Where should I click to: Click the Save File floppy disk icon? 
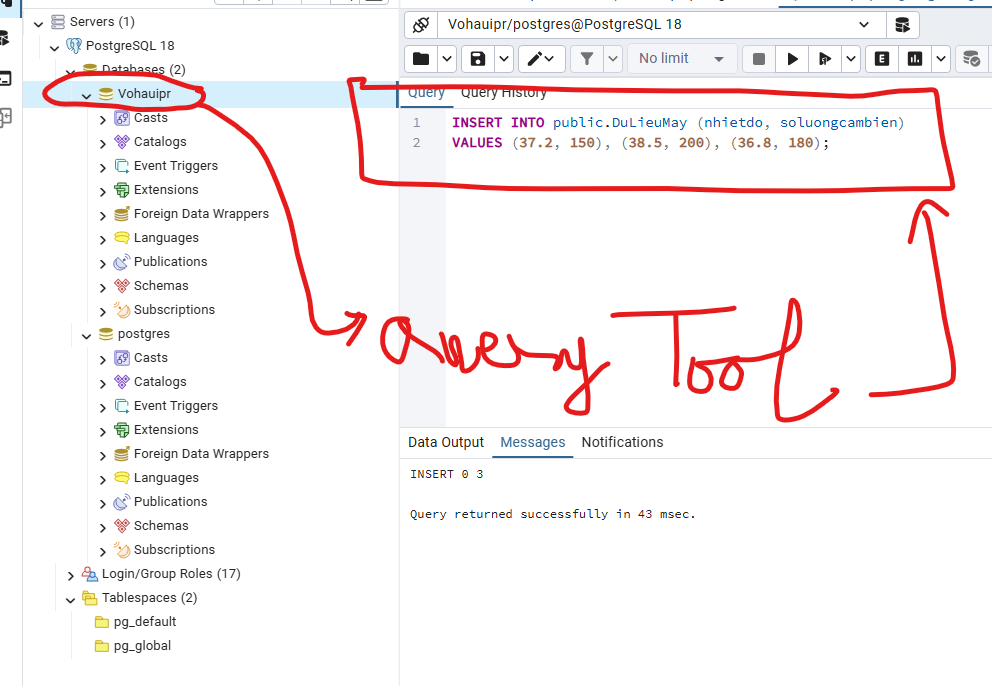(478, 59)
